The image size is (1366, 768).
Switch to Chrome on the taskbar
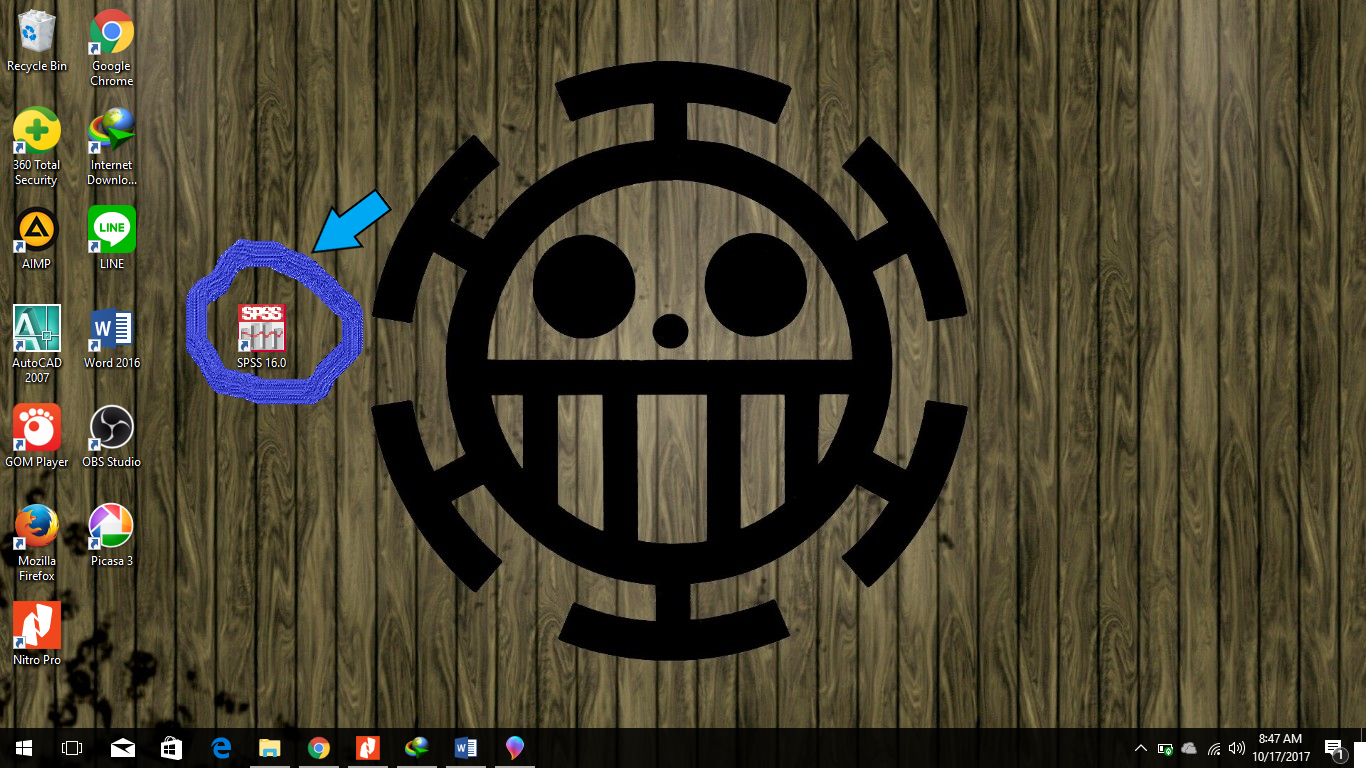(x=319, y=748)
